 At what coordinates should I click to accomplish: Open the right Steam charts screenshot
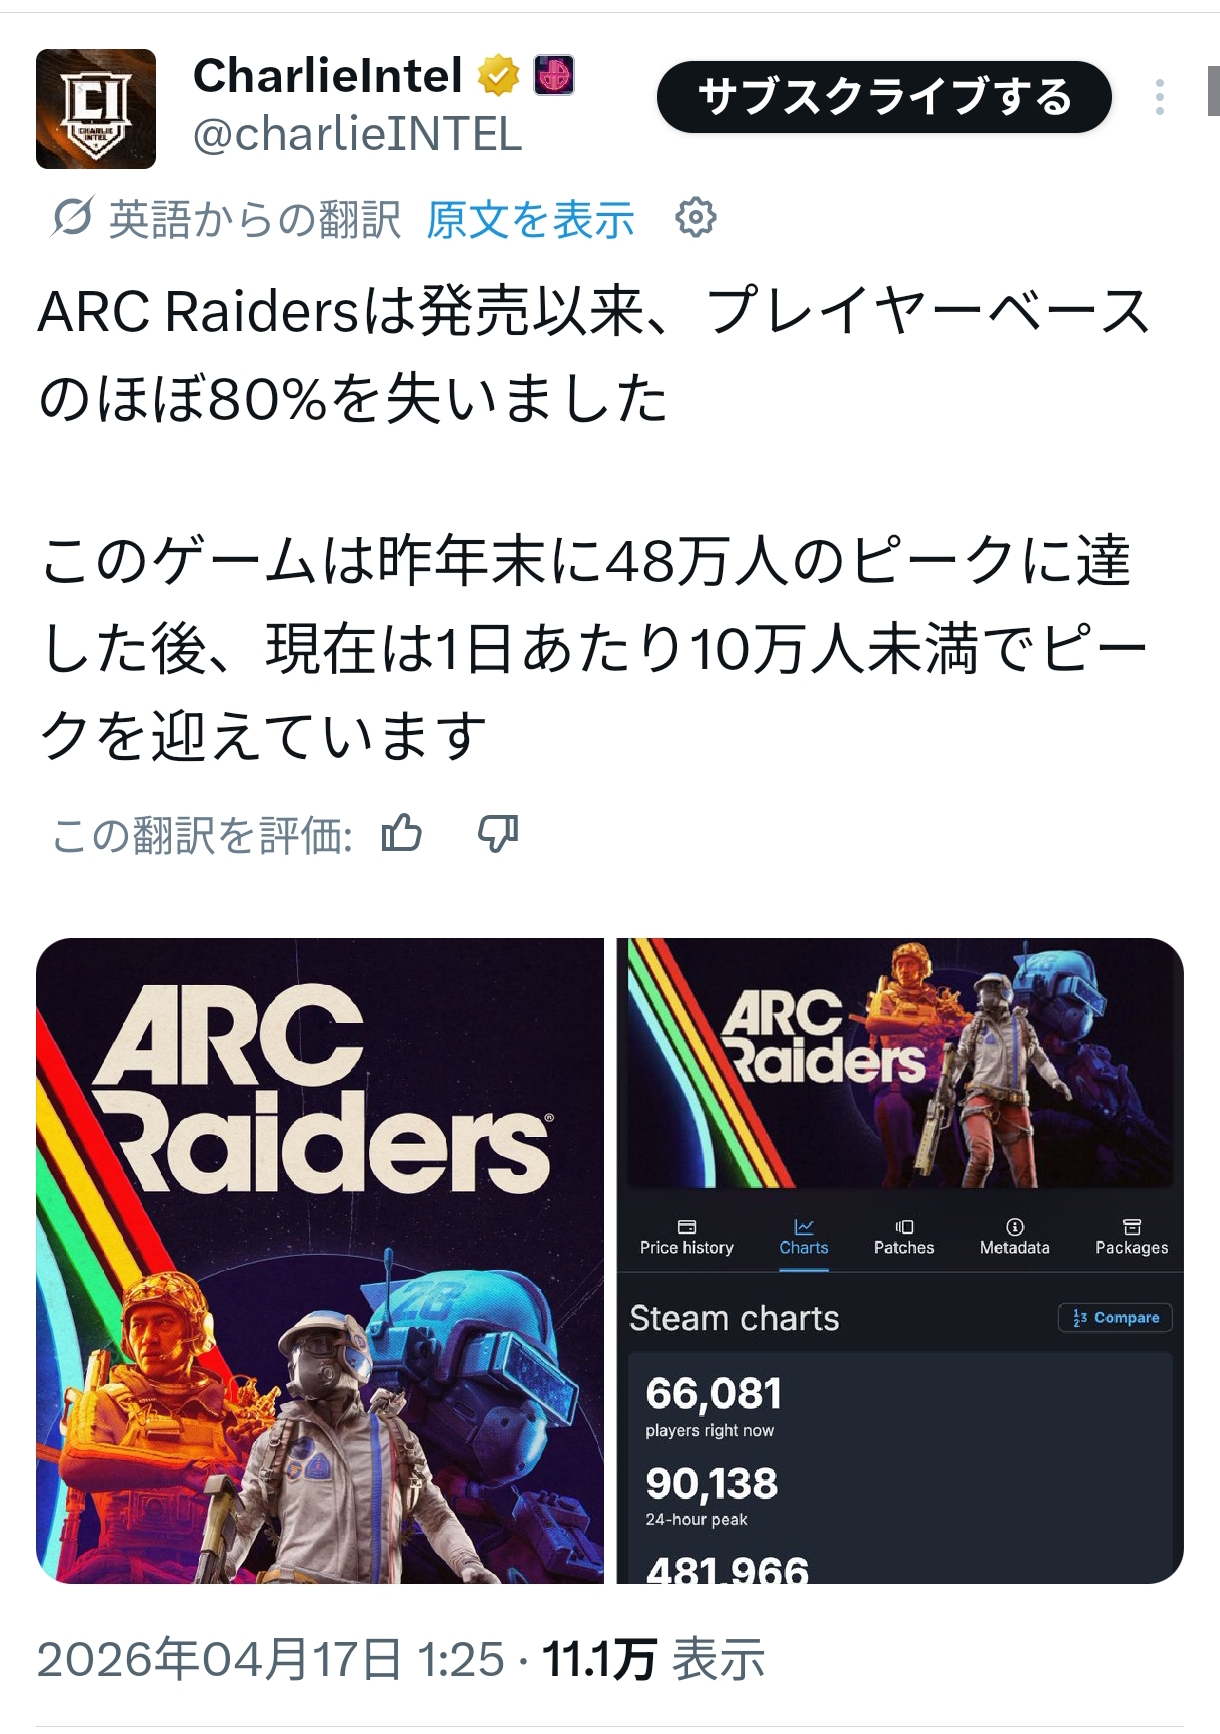click(x=900, y=1261)
